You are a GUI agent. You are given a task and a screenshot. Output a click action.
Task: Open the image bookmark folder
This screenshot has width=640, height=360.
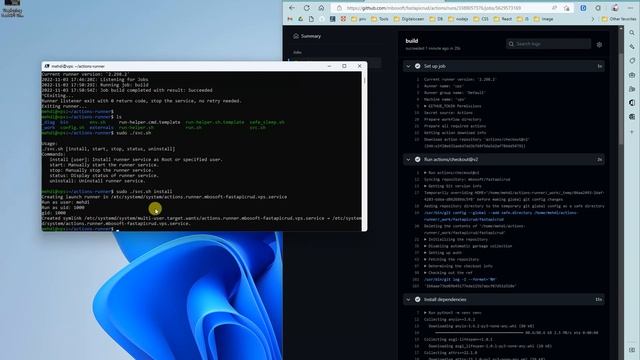(544, 19)
